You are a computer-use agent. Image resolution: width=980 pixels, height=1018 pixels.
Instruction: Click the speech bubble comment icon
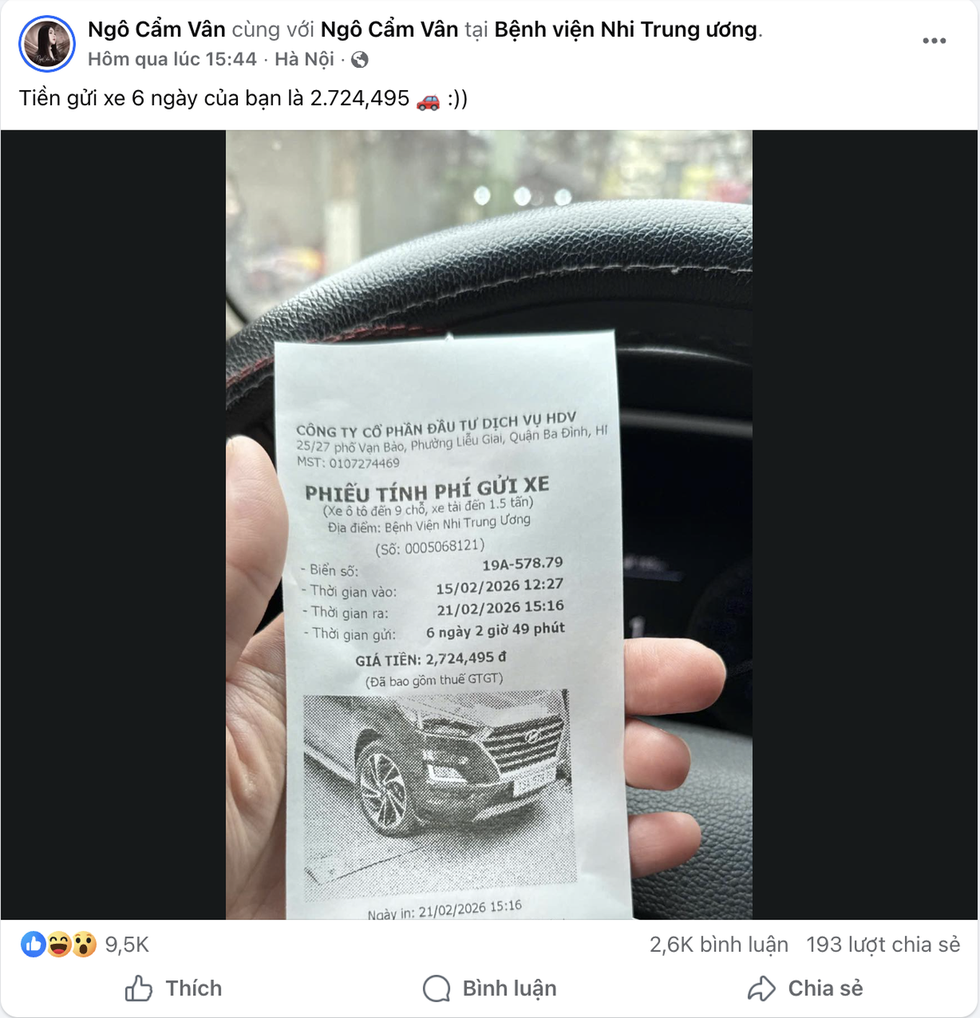pos(436,989)
